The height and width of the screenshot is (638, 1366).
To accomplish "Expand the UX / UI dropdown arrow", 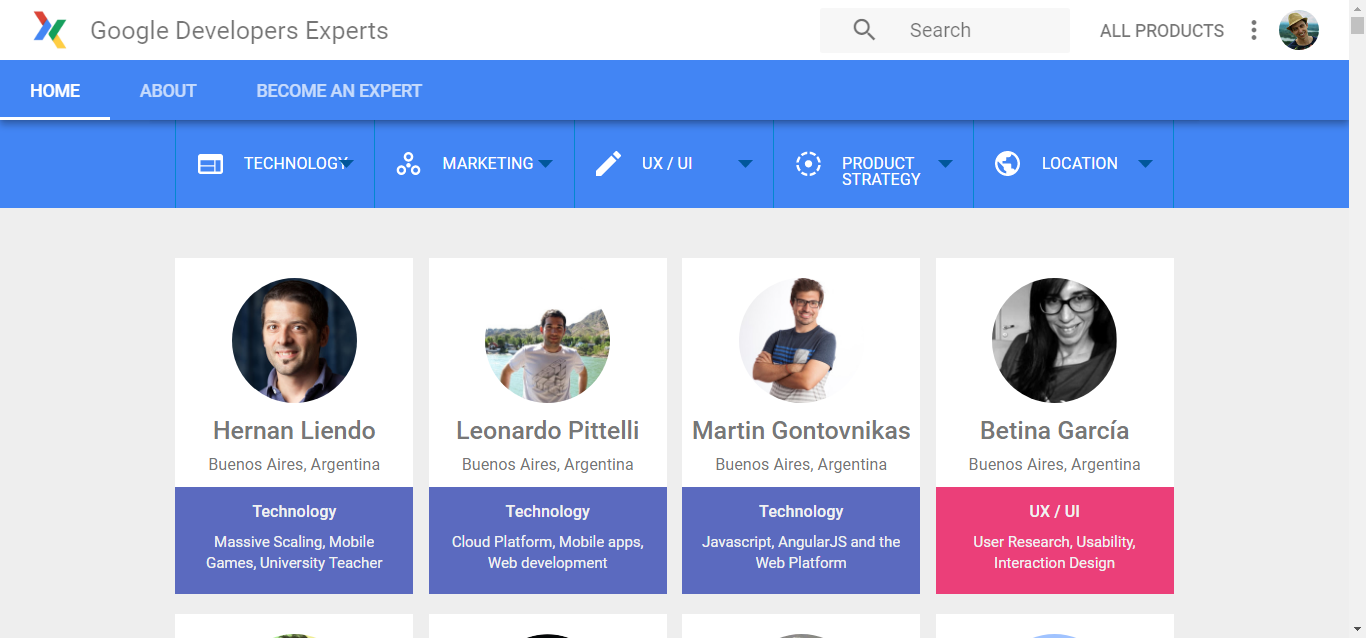I will (745, 164).
